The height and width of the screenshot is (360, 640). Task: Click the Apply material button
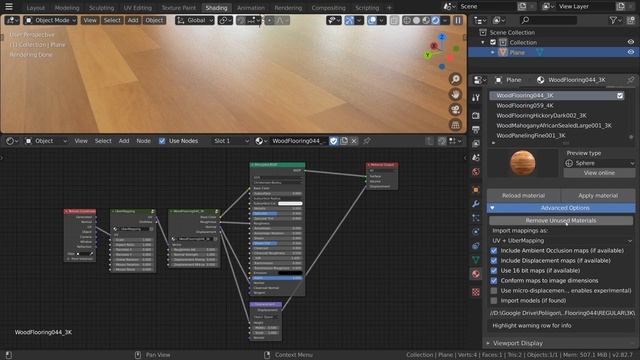[x=598, y=196]
